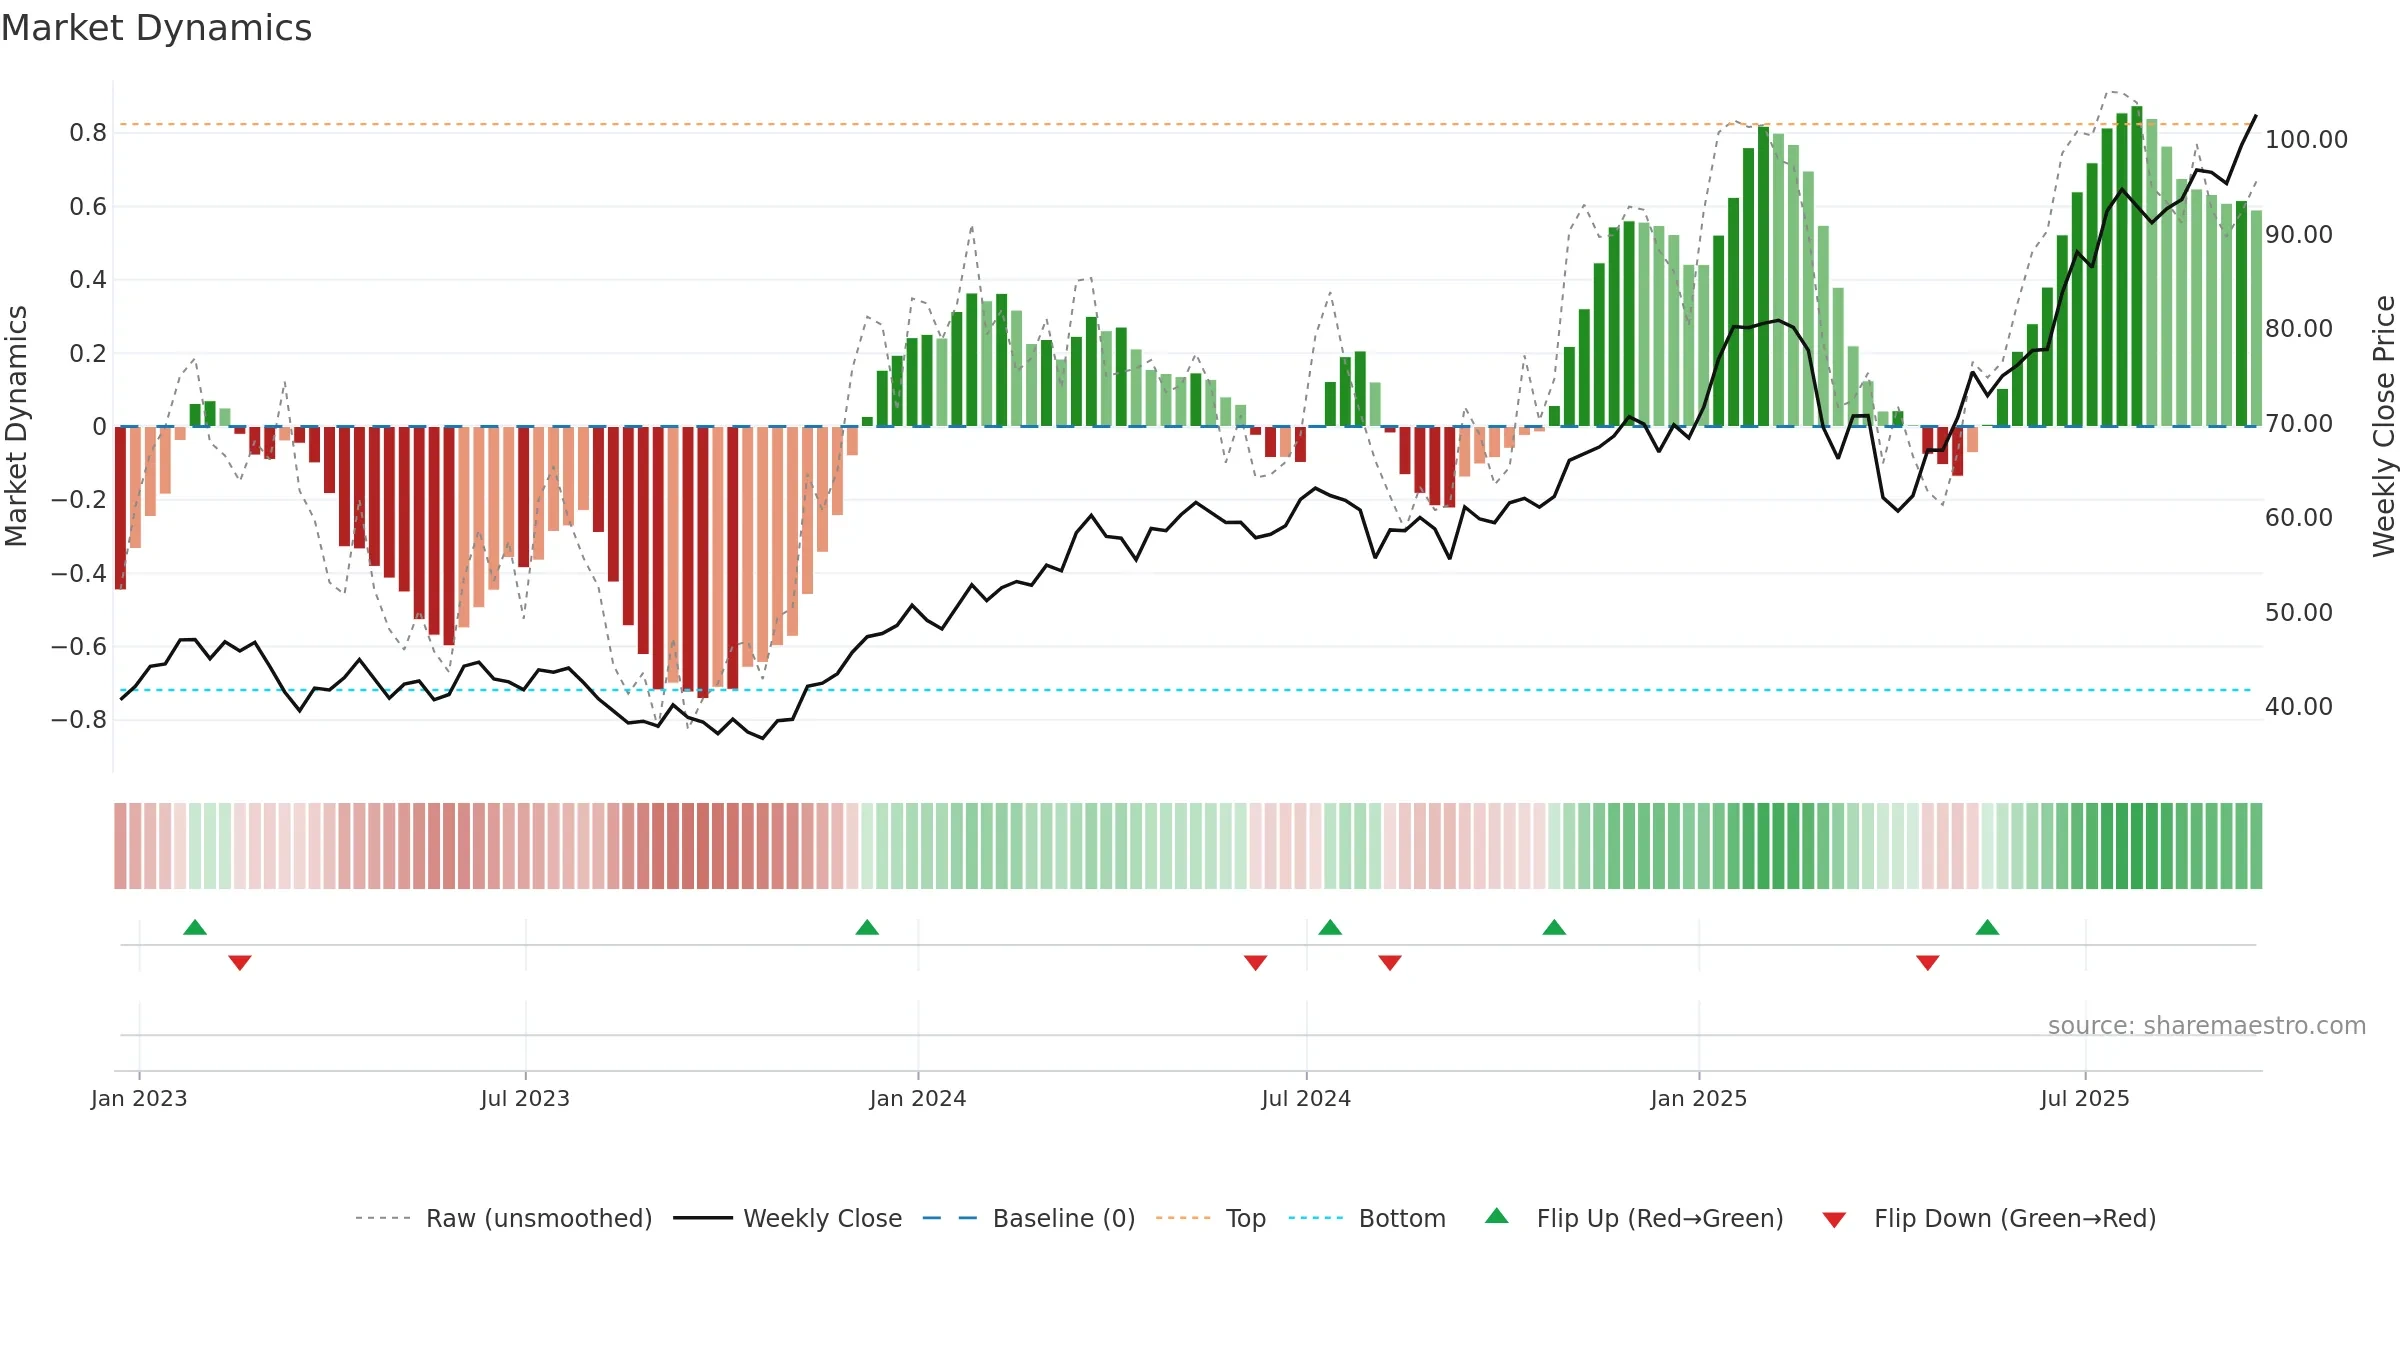
Task: Toggle the Weekly Close legend entry
Action: click(x=788, y=1218)
